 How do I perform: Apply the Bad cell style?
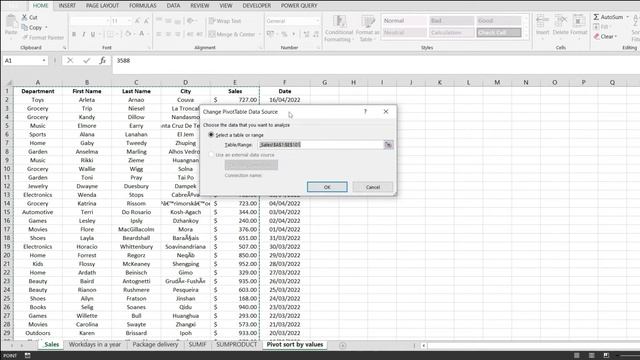(451, 20)
